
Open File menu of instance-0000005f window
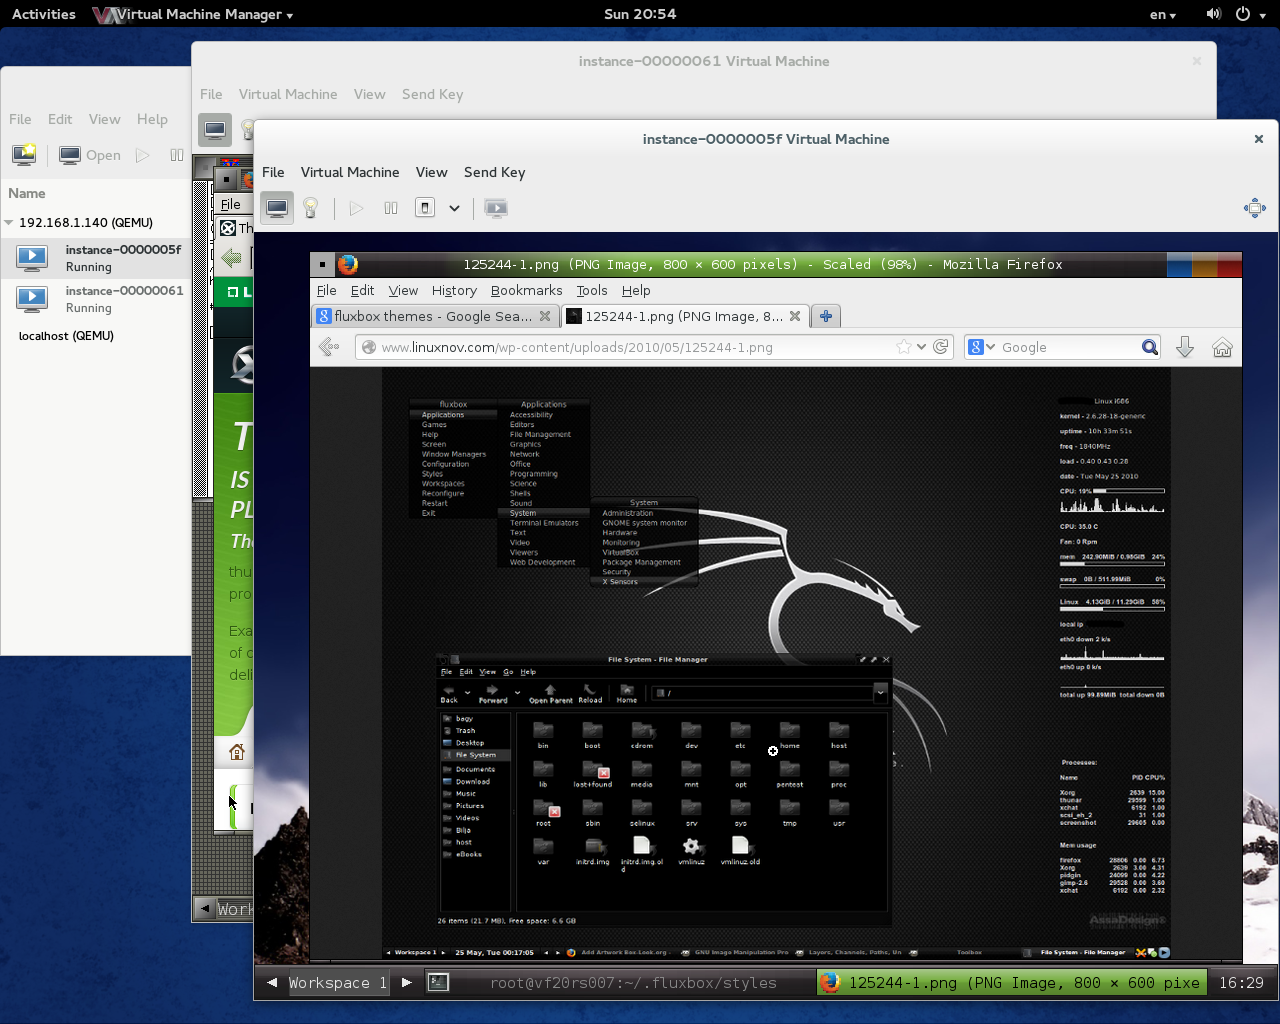pyautogui.click(x=273, y=172)
